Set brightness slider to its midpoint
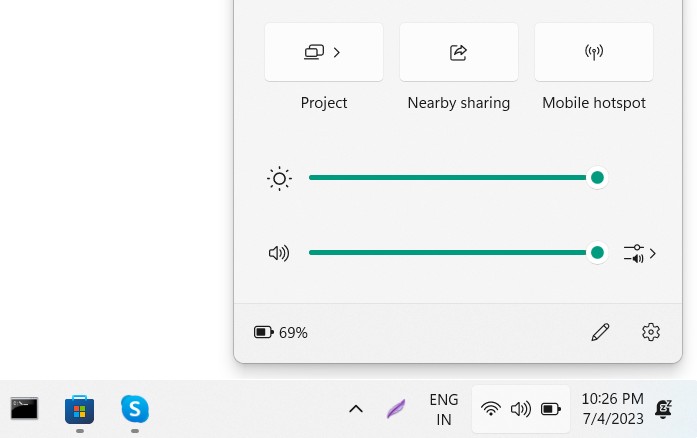The height and width of the screenshot is (438, 697). tap(453, 178)
